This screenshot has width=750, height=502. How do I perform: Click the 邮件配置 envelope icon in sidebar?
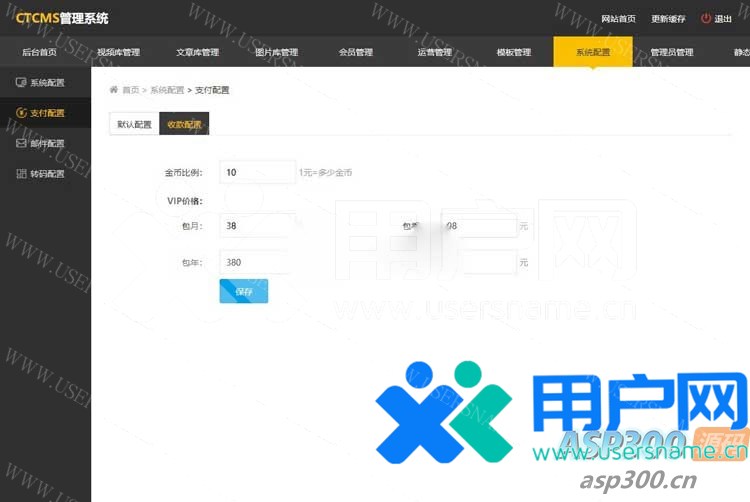pyautogui.click(x=21, y=143)
